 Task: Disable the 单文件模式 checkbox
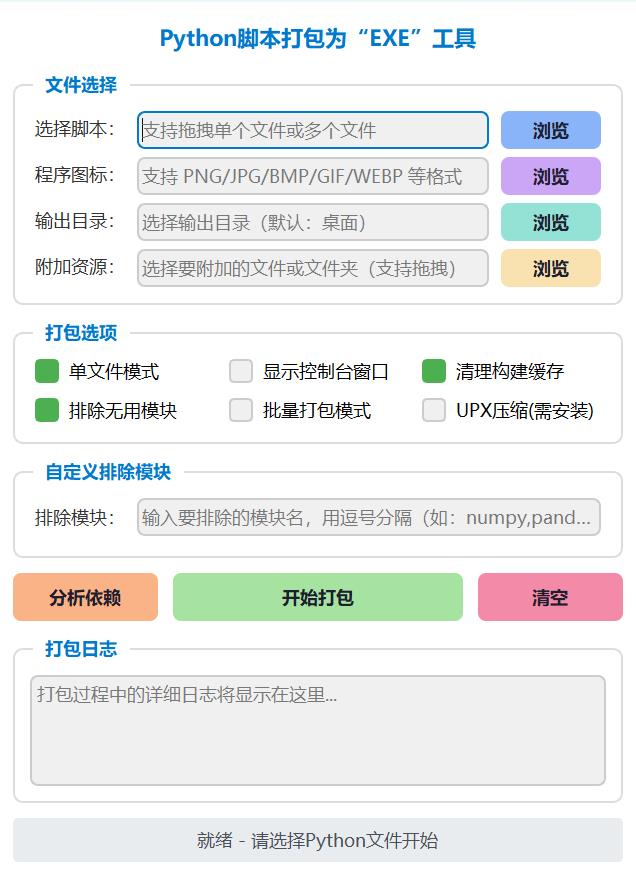(x=47, y=371)
